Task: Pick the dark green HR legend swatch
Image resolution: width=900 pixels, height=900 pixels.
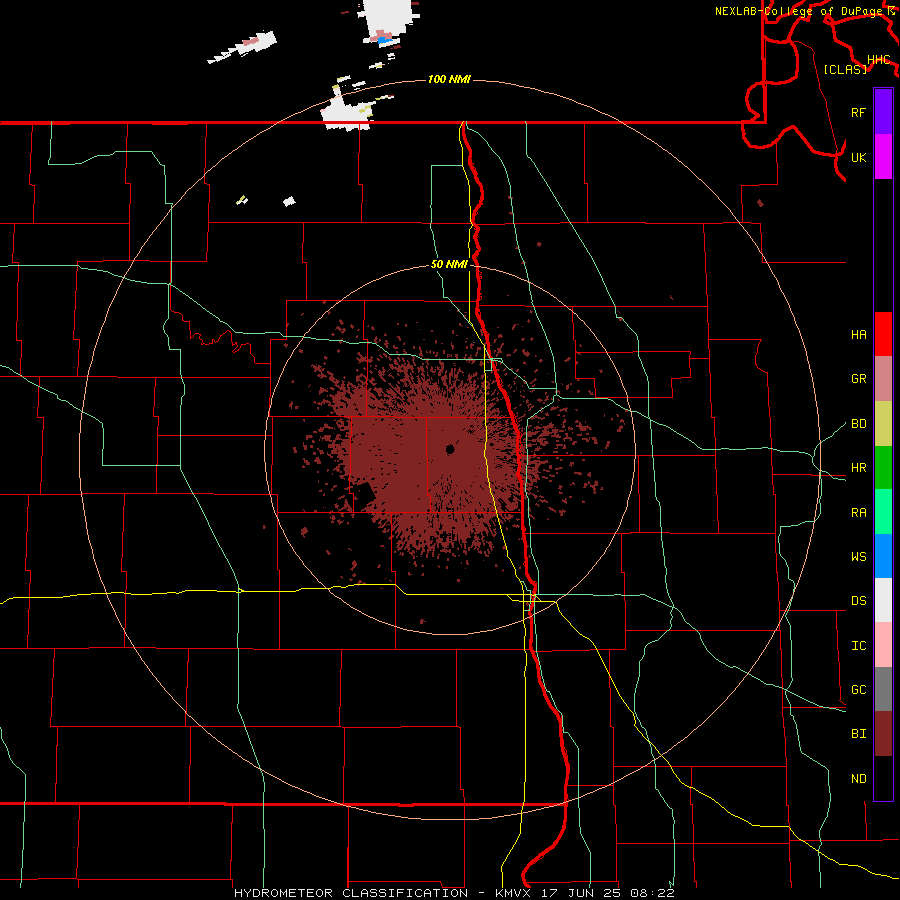Action: tap(883, 467)
